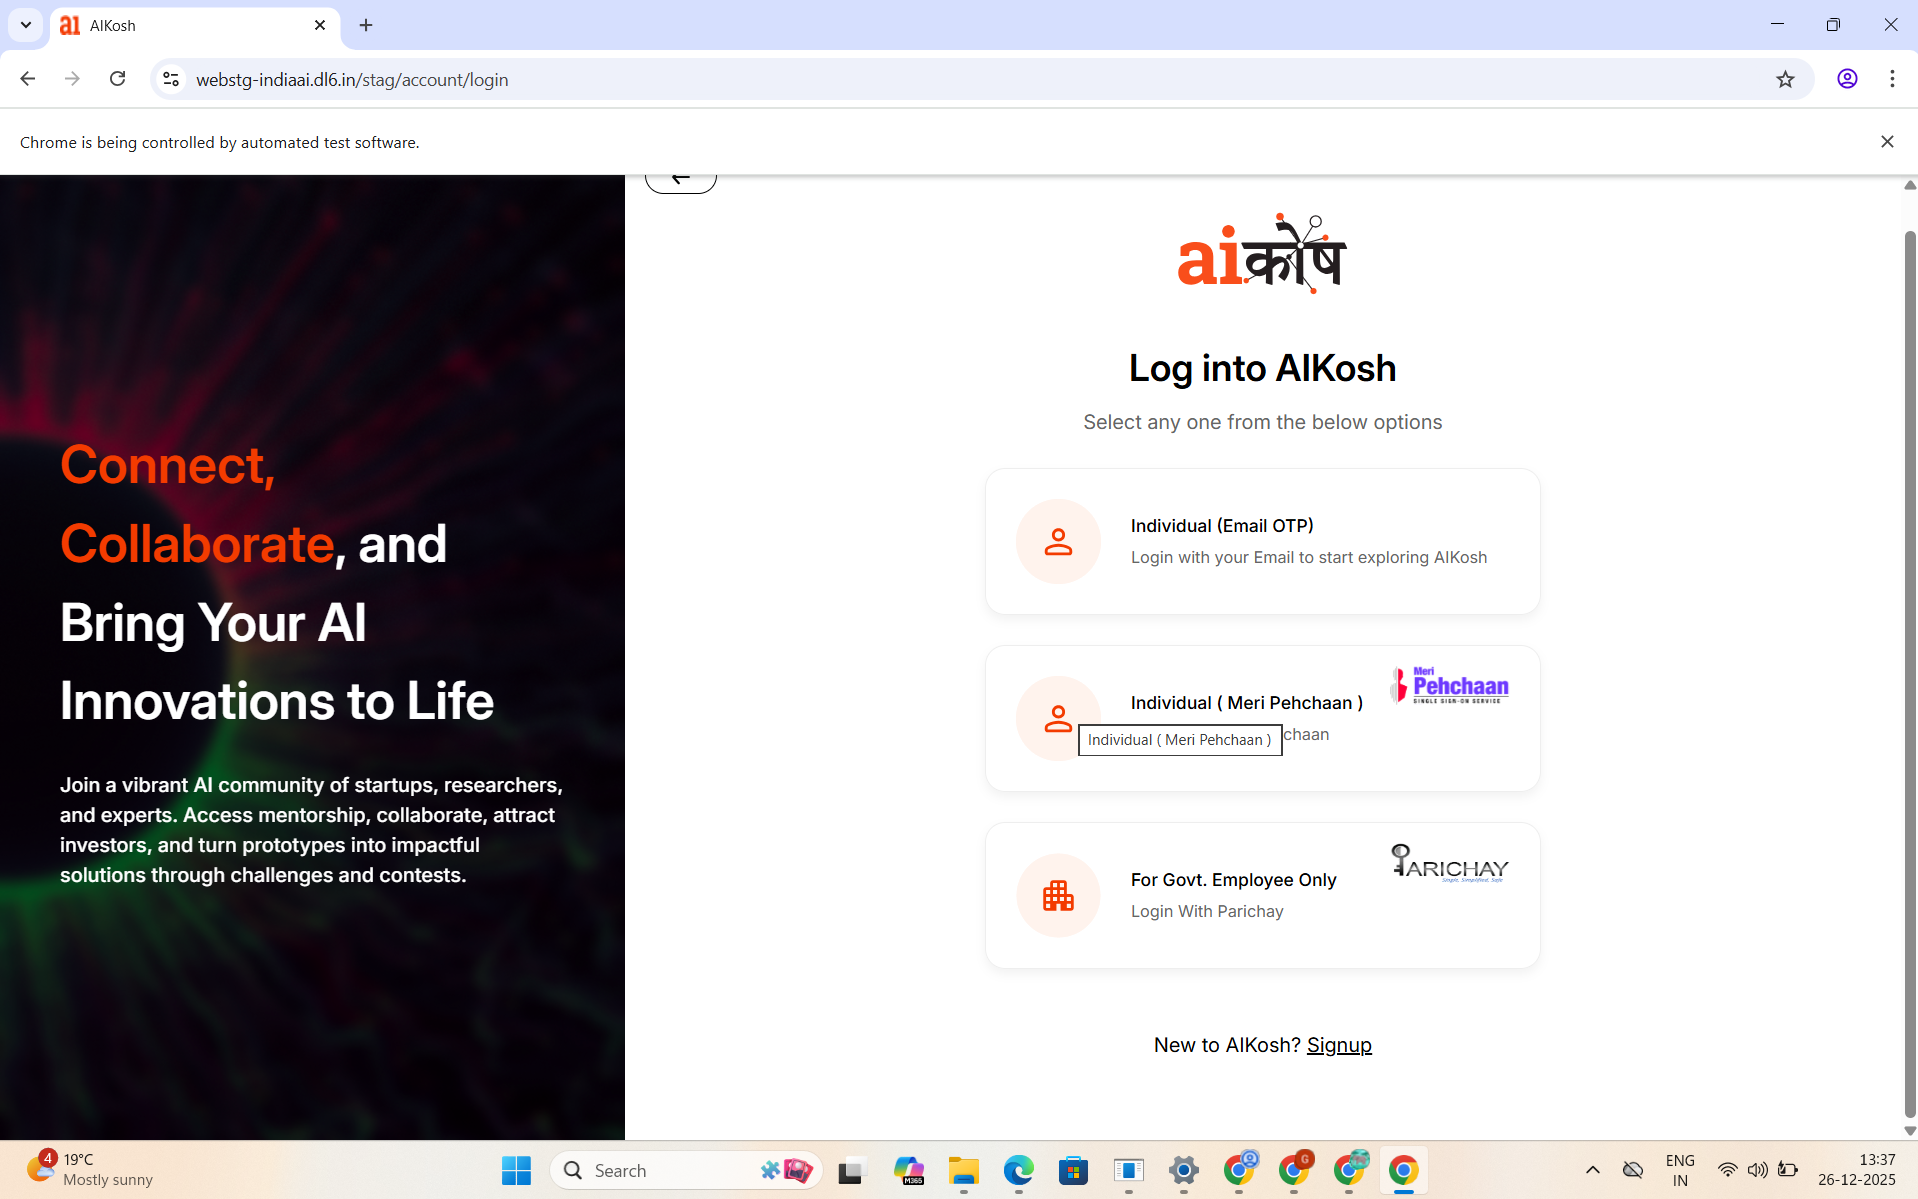Open Chrome three-dot menu
1918x1199 pixels.
click(x=1891, y=79)
